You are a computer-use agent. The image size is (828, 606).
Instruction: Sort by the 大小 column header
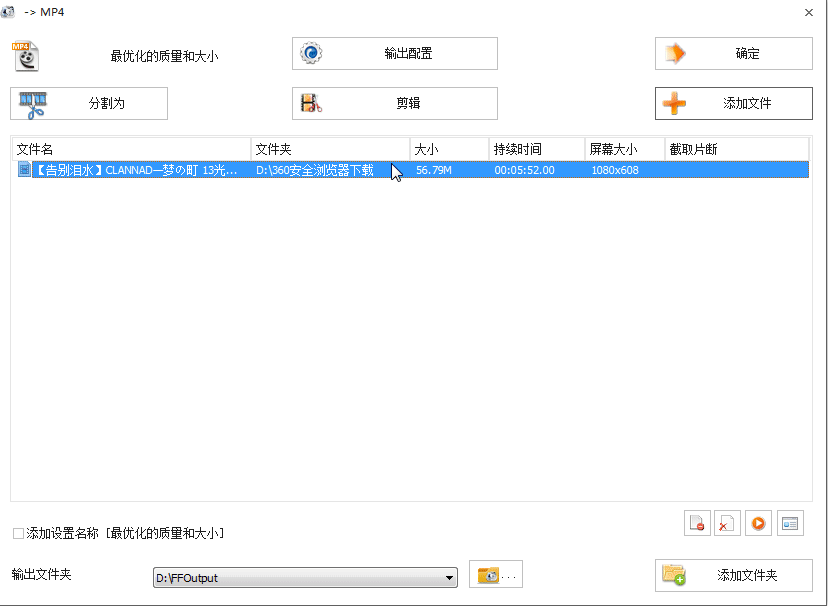(449, 149)
